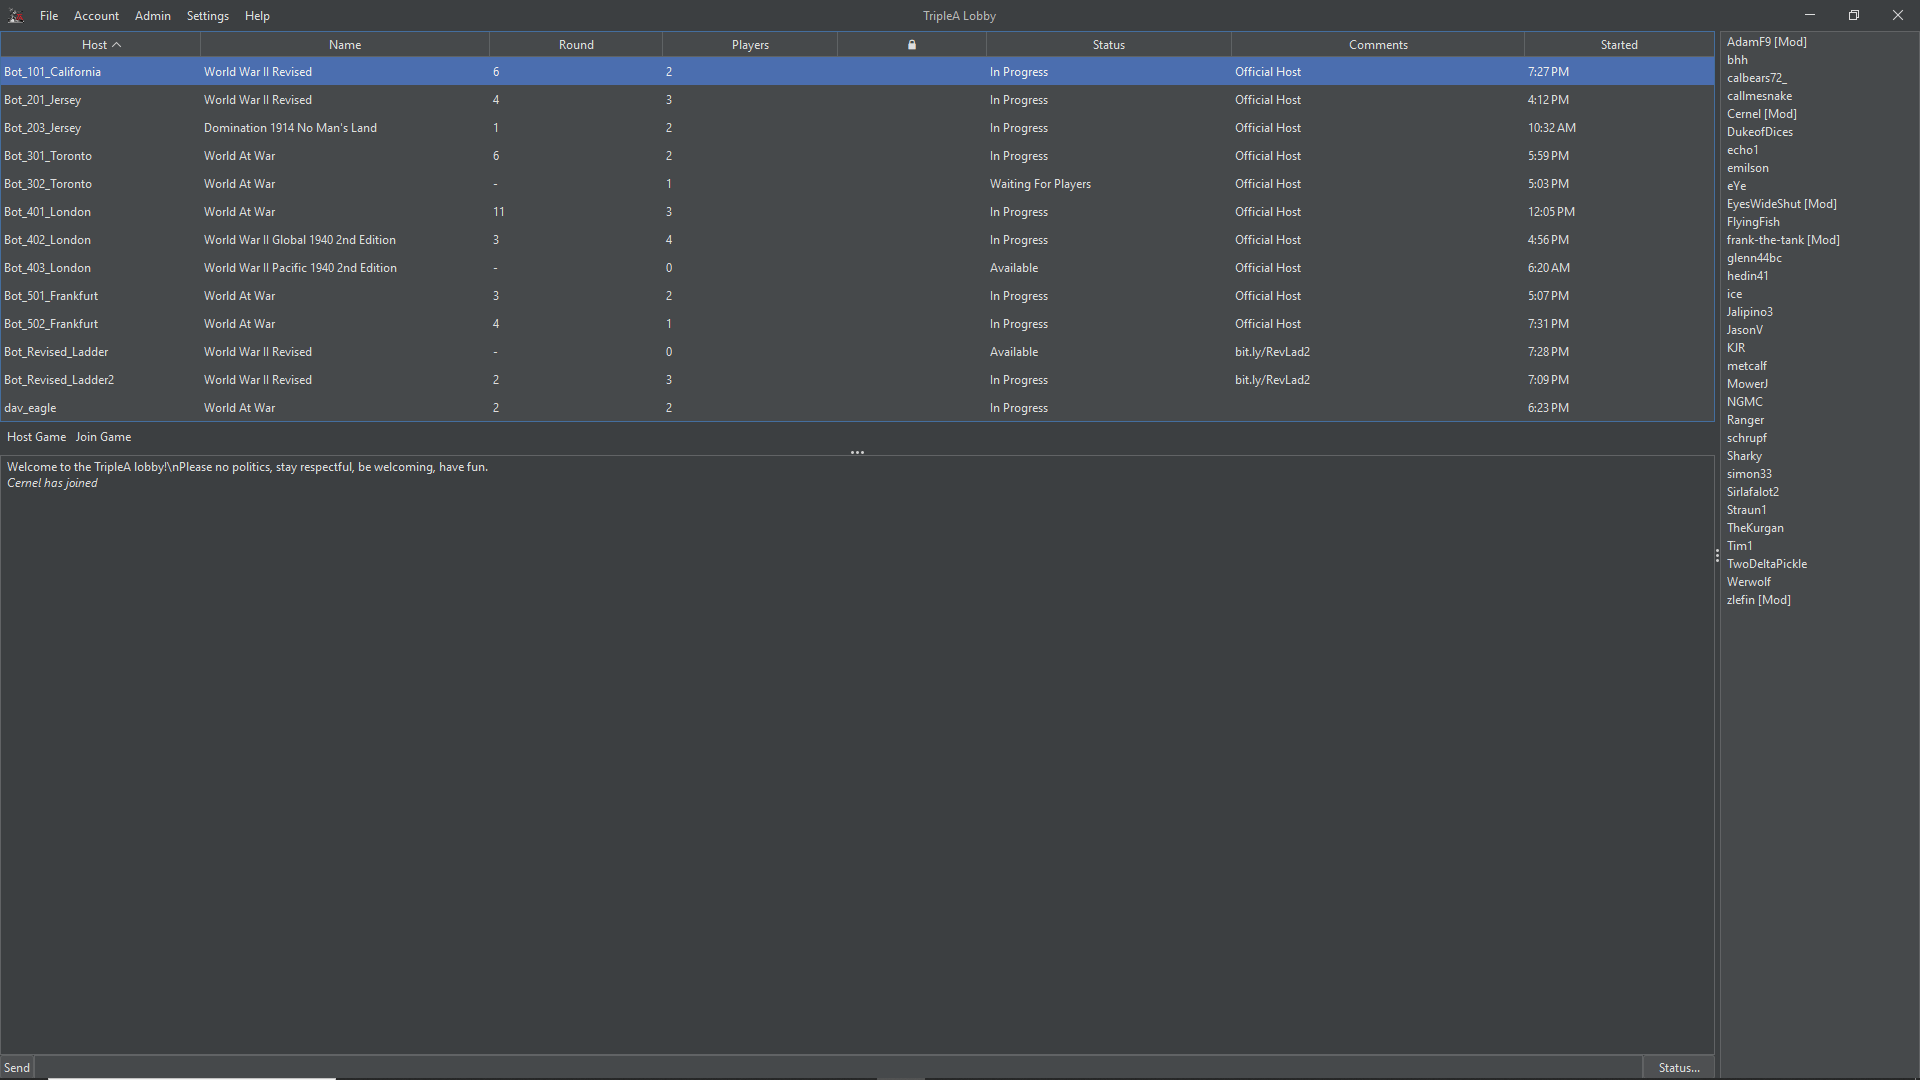Select the Bot_403_London game row

point(857,268)
